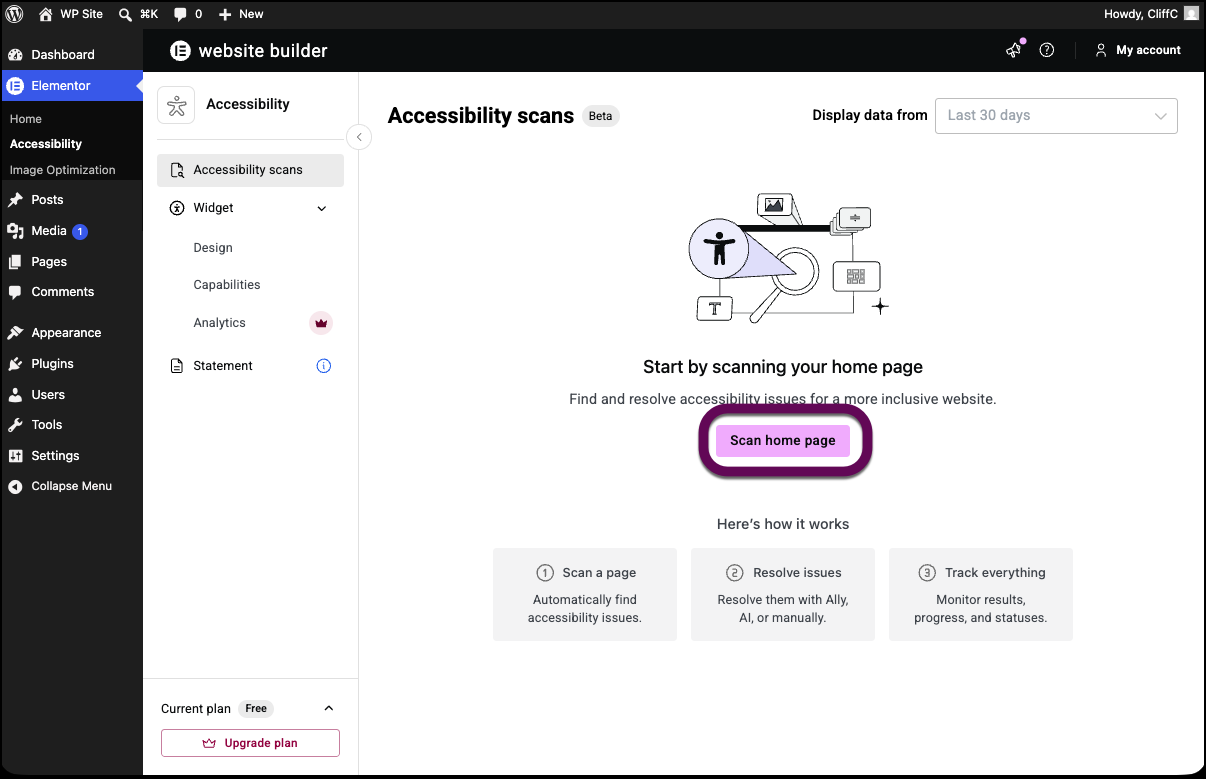Click the Comments speech bubble icon
Image resolution: width=1206 pixels, height=779 pixels.
coord(15,293)
